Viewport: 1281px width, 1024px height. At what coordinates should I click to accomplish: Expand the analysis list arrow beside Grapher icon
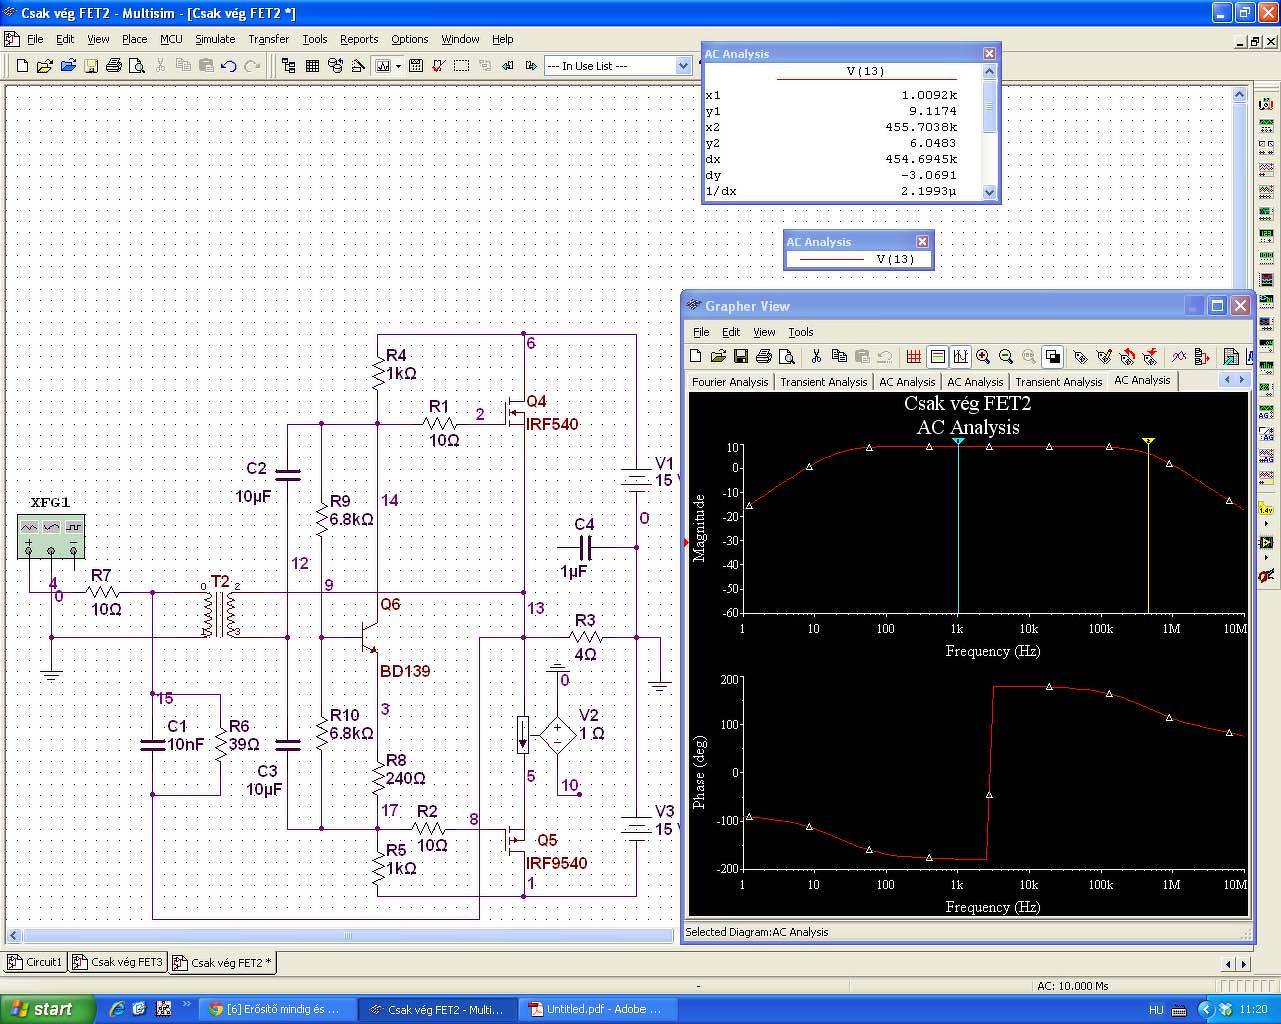pyautogui.click(x=398, y=66)
